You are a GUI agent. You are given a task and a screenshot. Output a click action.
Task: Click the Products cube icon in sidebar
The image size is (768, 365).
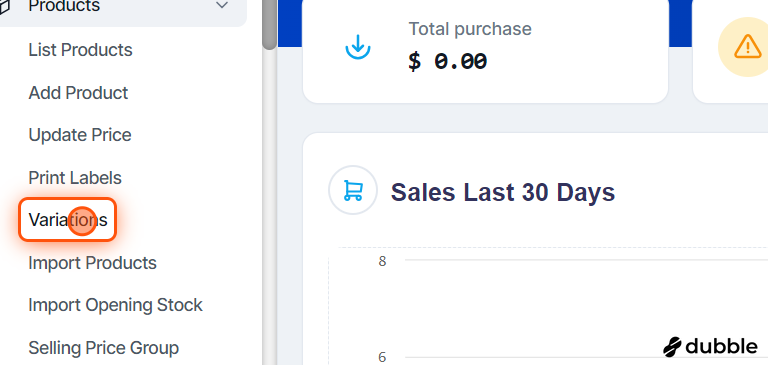[x=4, y=7]
